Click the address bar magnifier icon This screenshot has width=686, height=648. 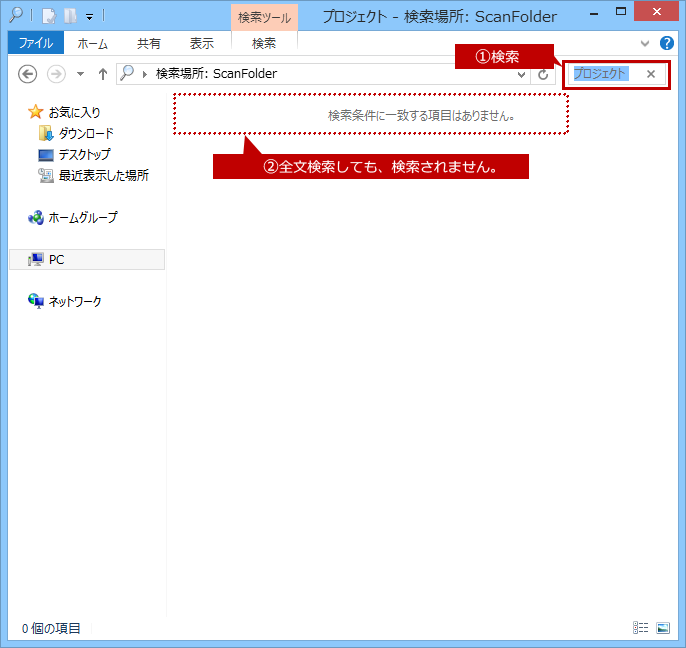[x=127, y=73]
